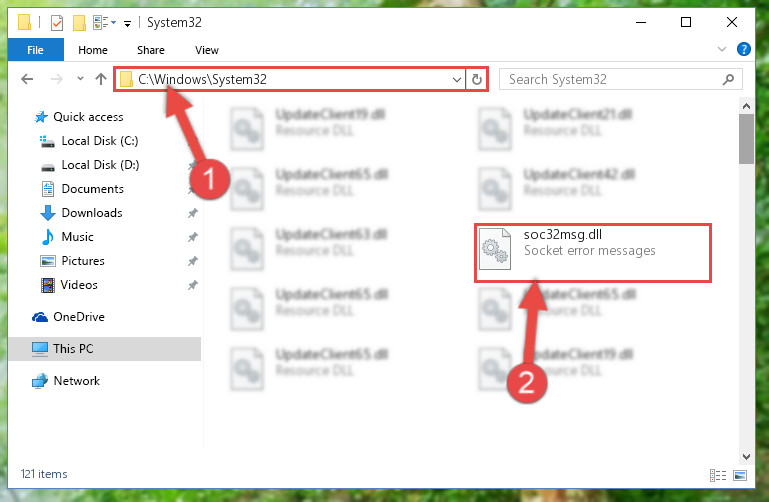The image size is (769, 502).
Task: Refresh the System32 folder view
Action: point(476,79)
